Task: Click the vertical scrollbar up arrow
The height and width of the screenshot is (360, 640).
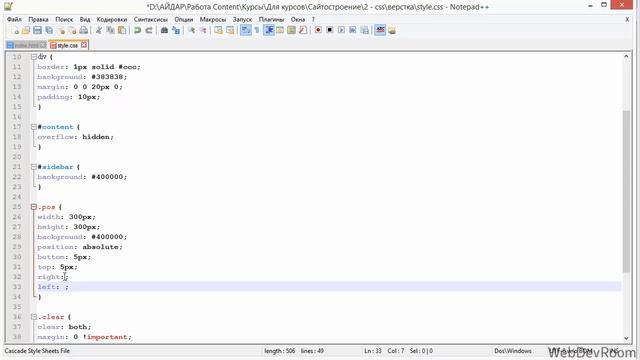Action: [626, 56]
